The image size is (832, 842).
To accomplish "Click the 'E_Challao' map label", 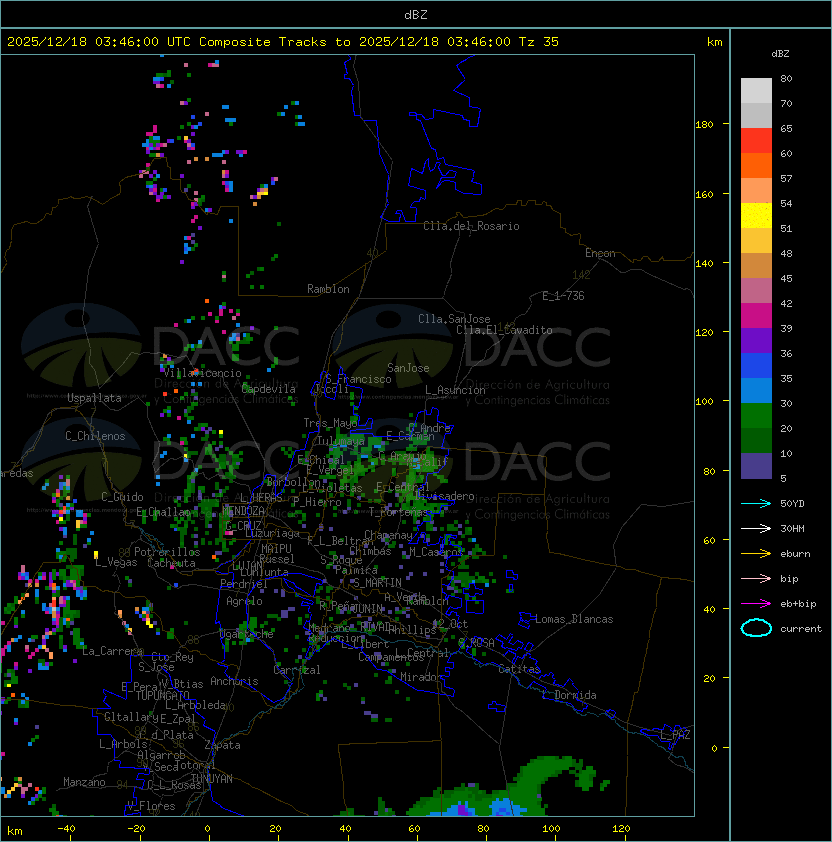I will tap(163, 512).
